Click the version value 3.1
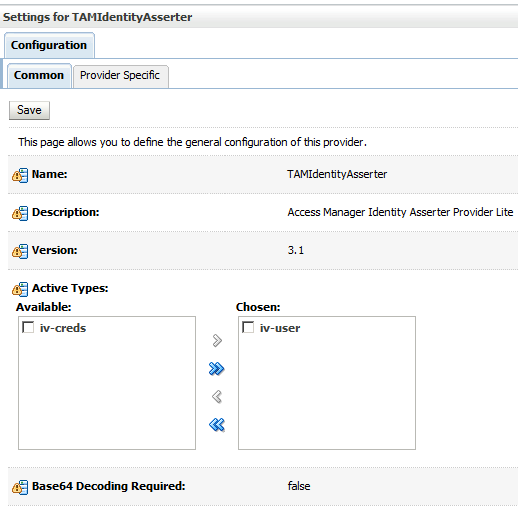Viewport: 518px width, 508px height. click(x=296, y=250)
